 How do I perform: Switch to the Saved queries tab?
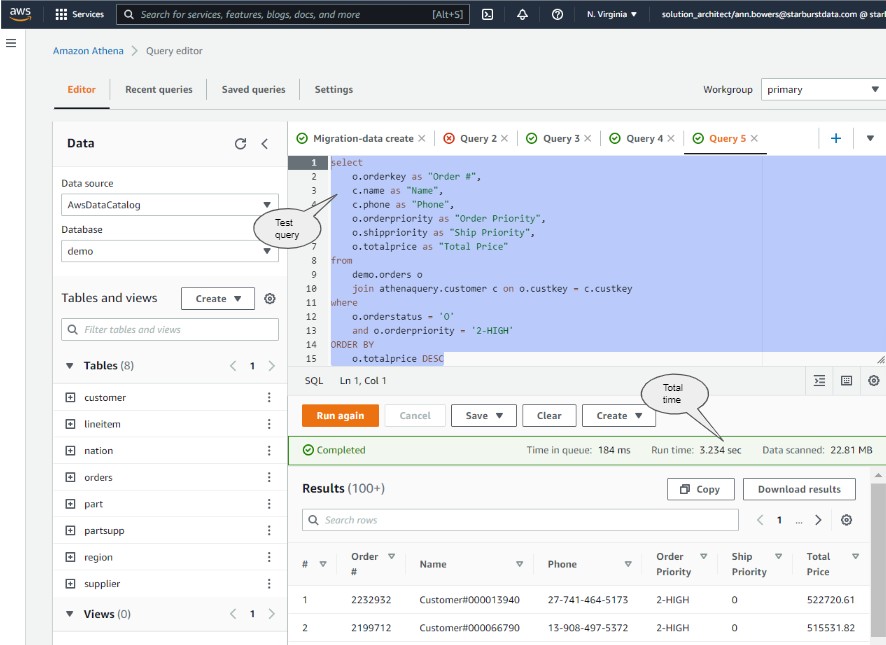point(254,89)
